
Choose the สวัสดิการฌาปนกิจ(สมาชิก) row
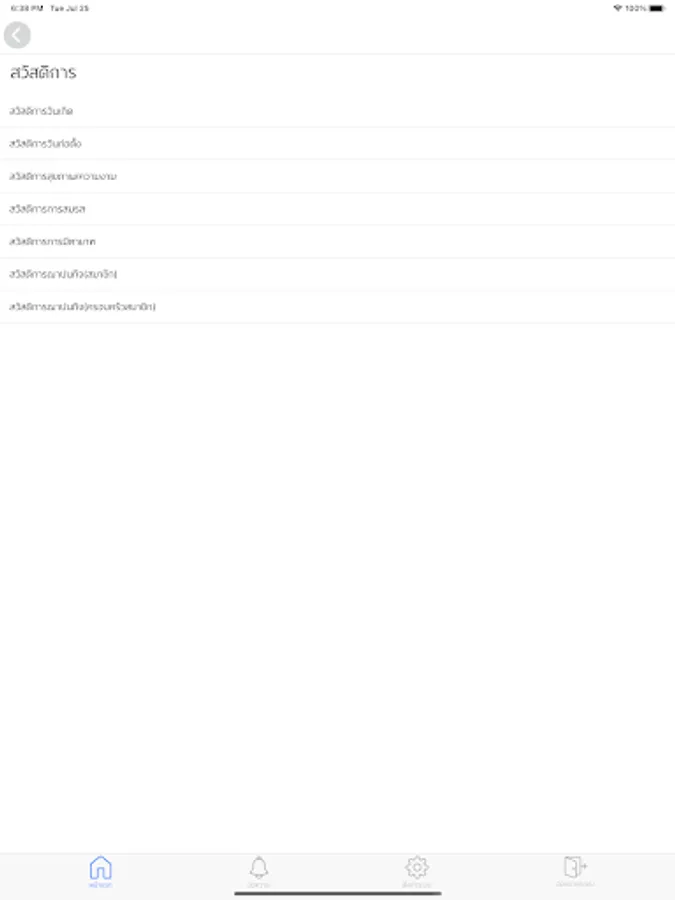[x=338, y=274]
